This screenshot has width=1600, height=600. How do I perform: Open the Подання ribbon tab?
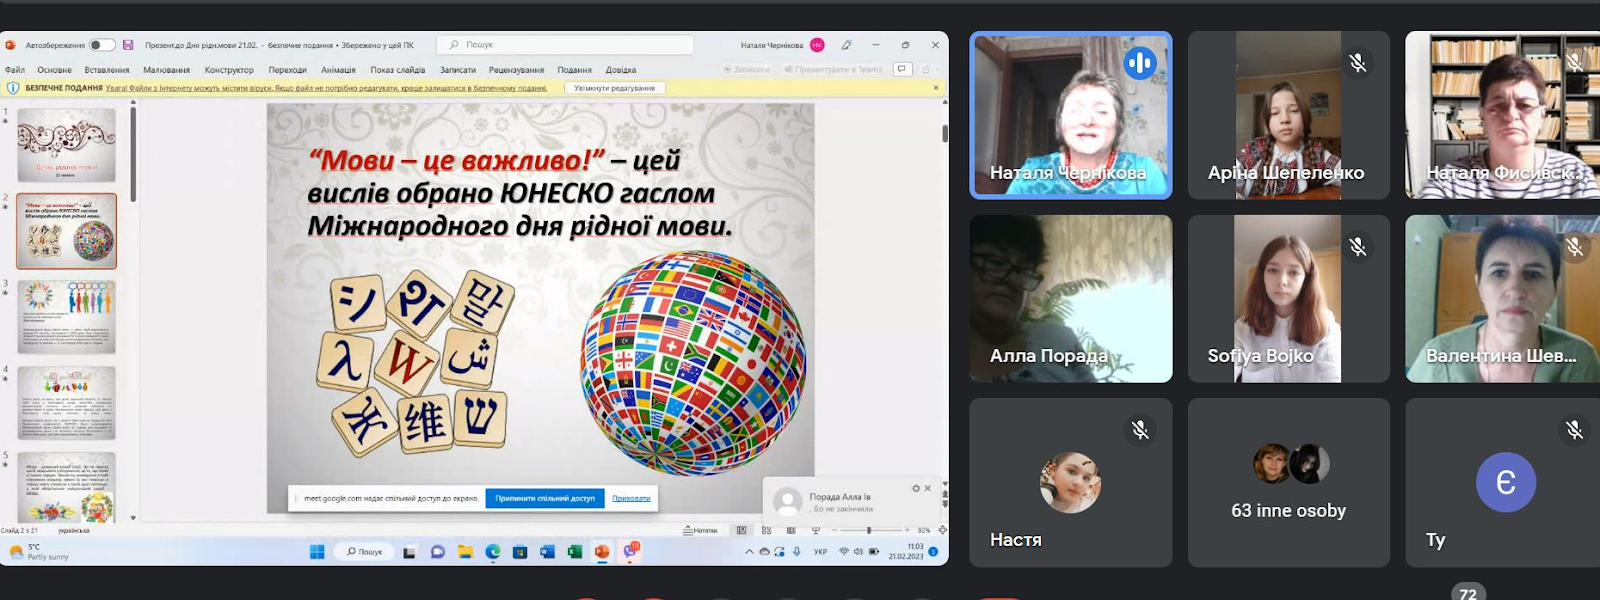[575, 70]
